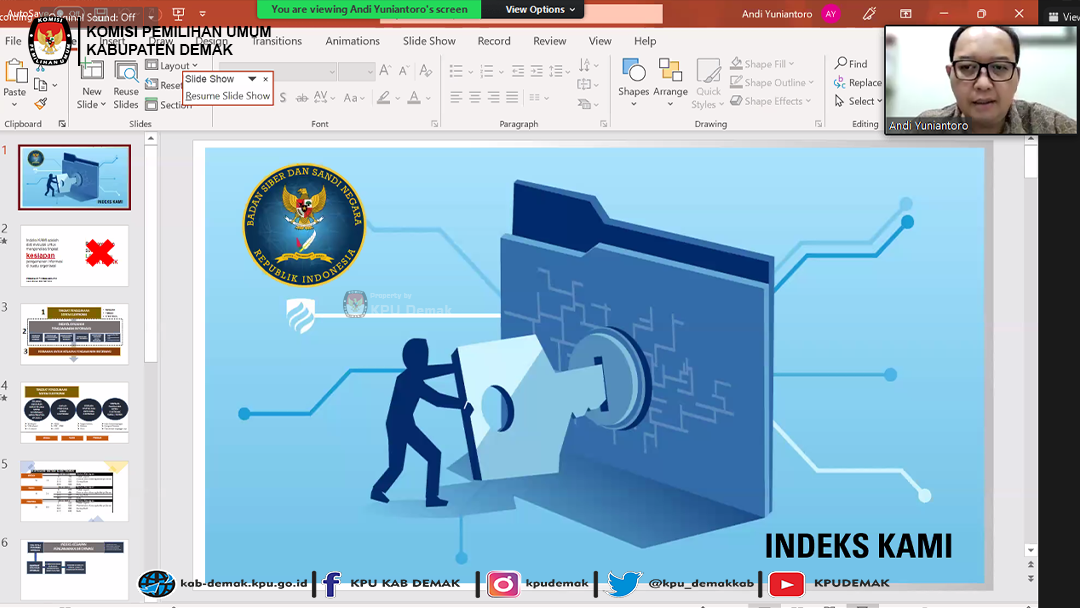
Task: Switch to the Review tab
Action: click(549, 41)
